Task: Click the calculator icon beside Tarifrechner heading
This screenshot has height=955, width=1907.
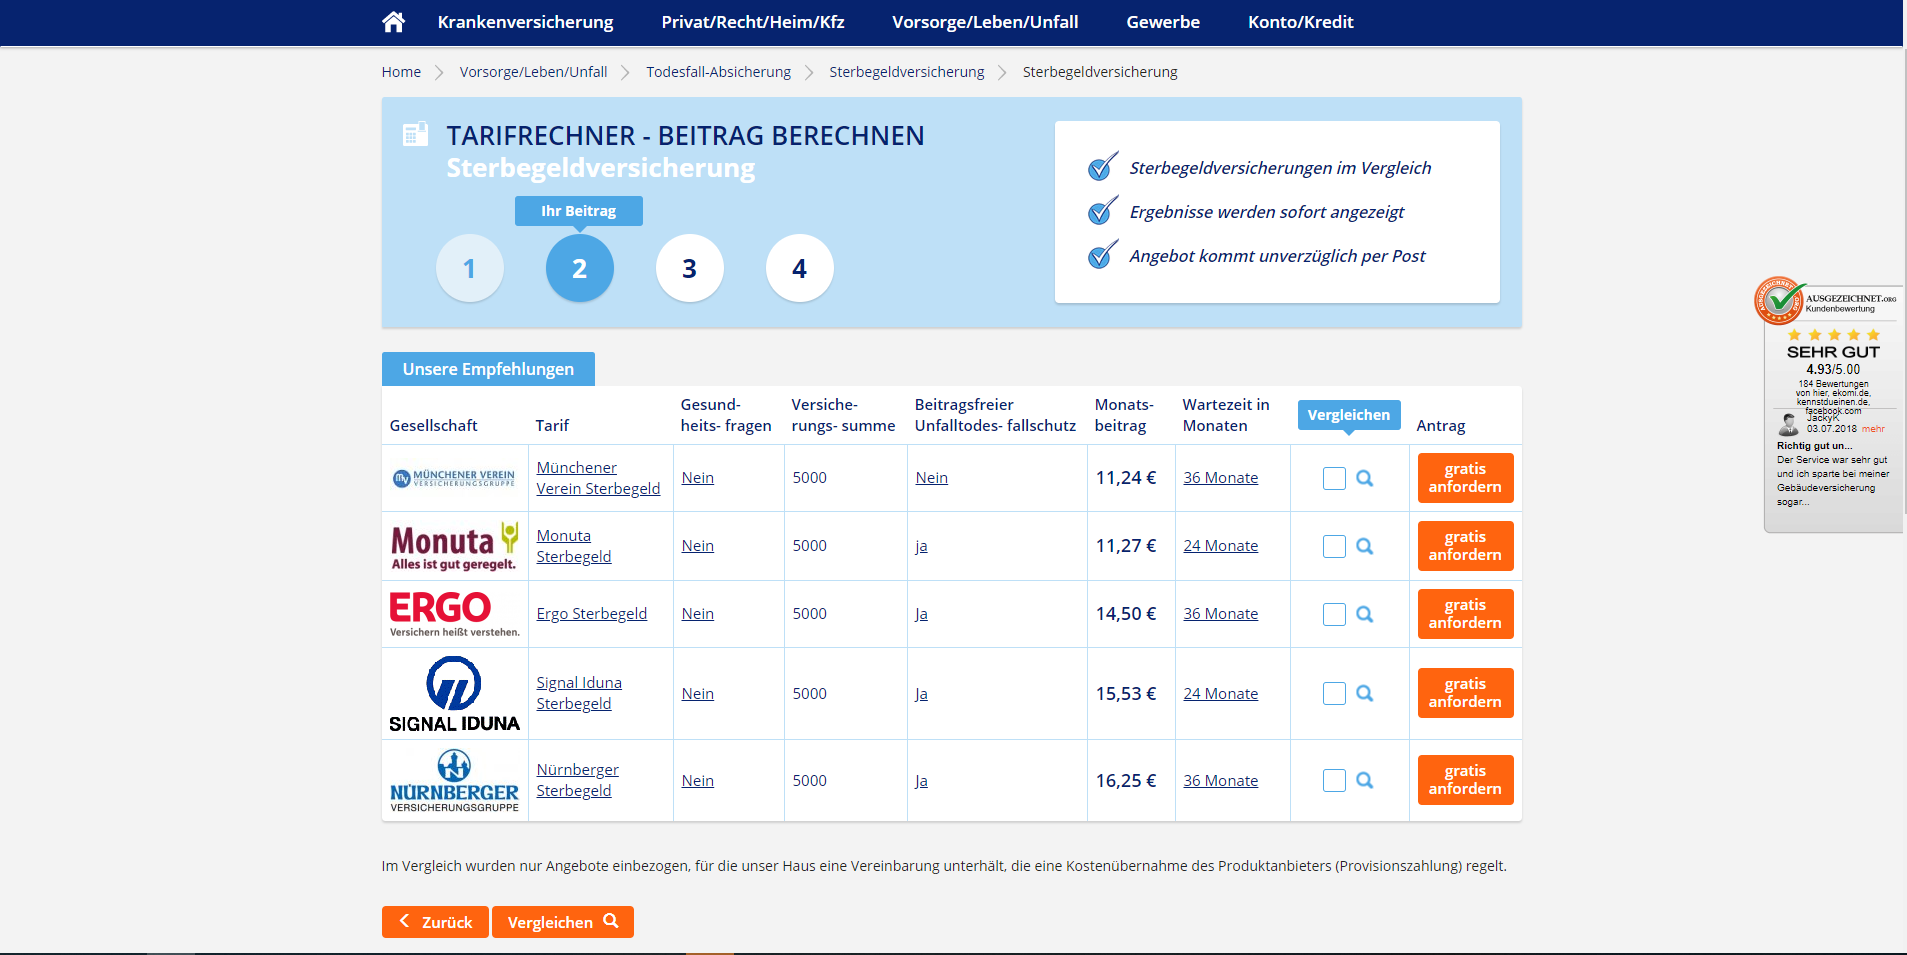Action: (x=415, y=134)
